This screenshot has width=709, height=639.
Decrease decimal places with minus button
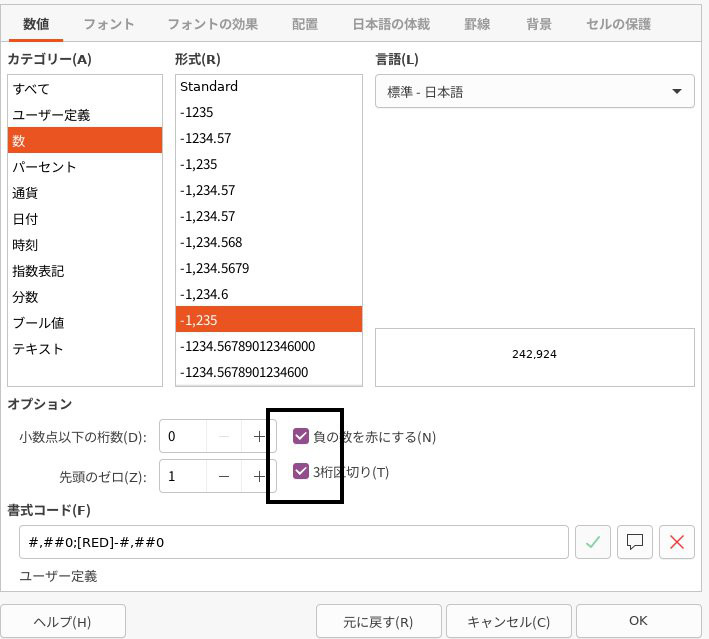(224, 437)
